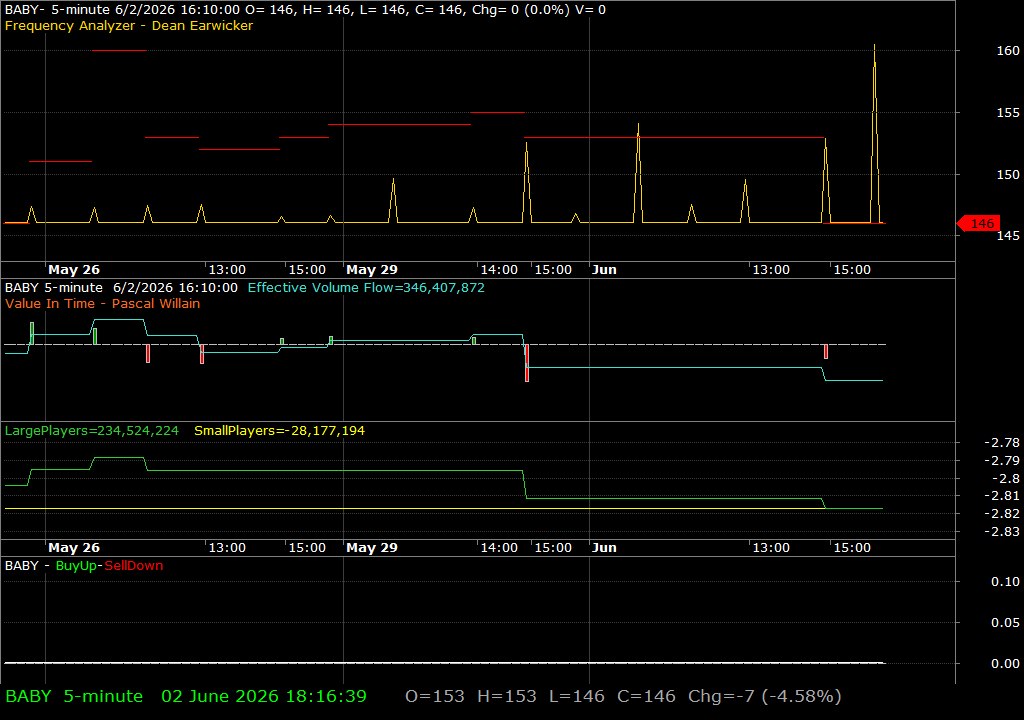Click the '02 June 2026 18:16:39' timestamp
The image size is (1024, 720).
[264, 696]
